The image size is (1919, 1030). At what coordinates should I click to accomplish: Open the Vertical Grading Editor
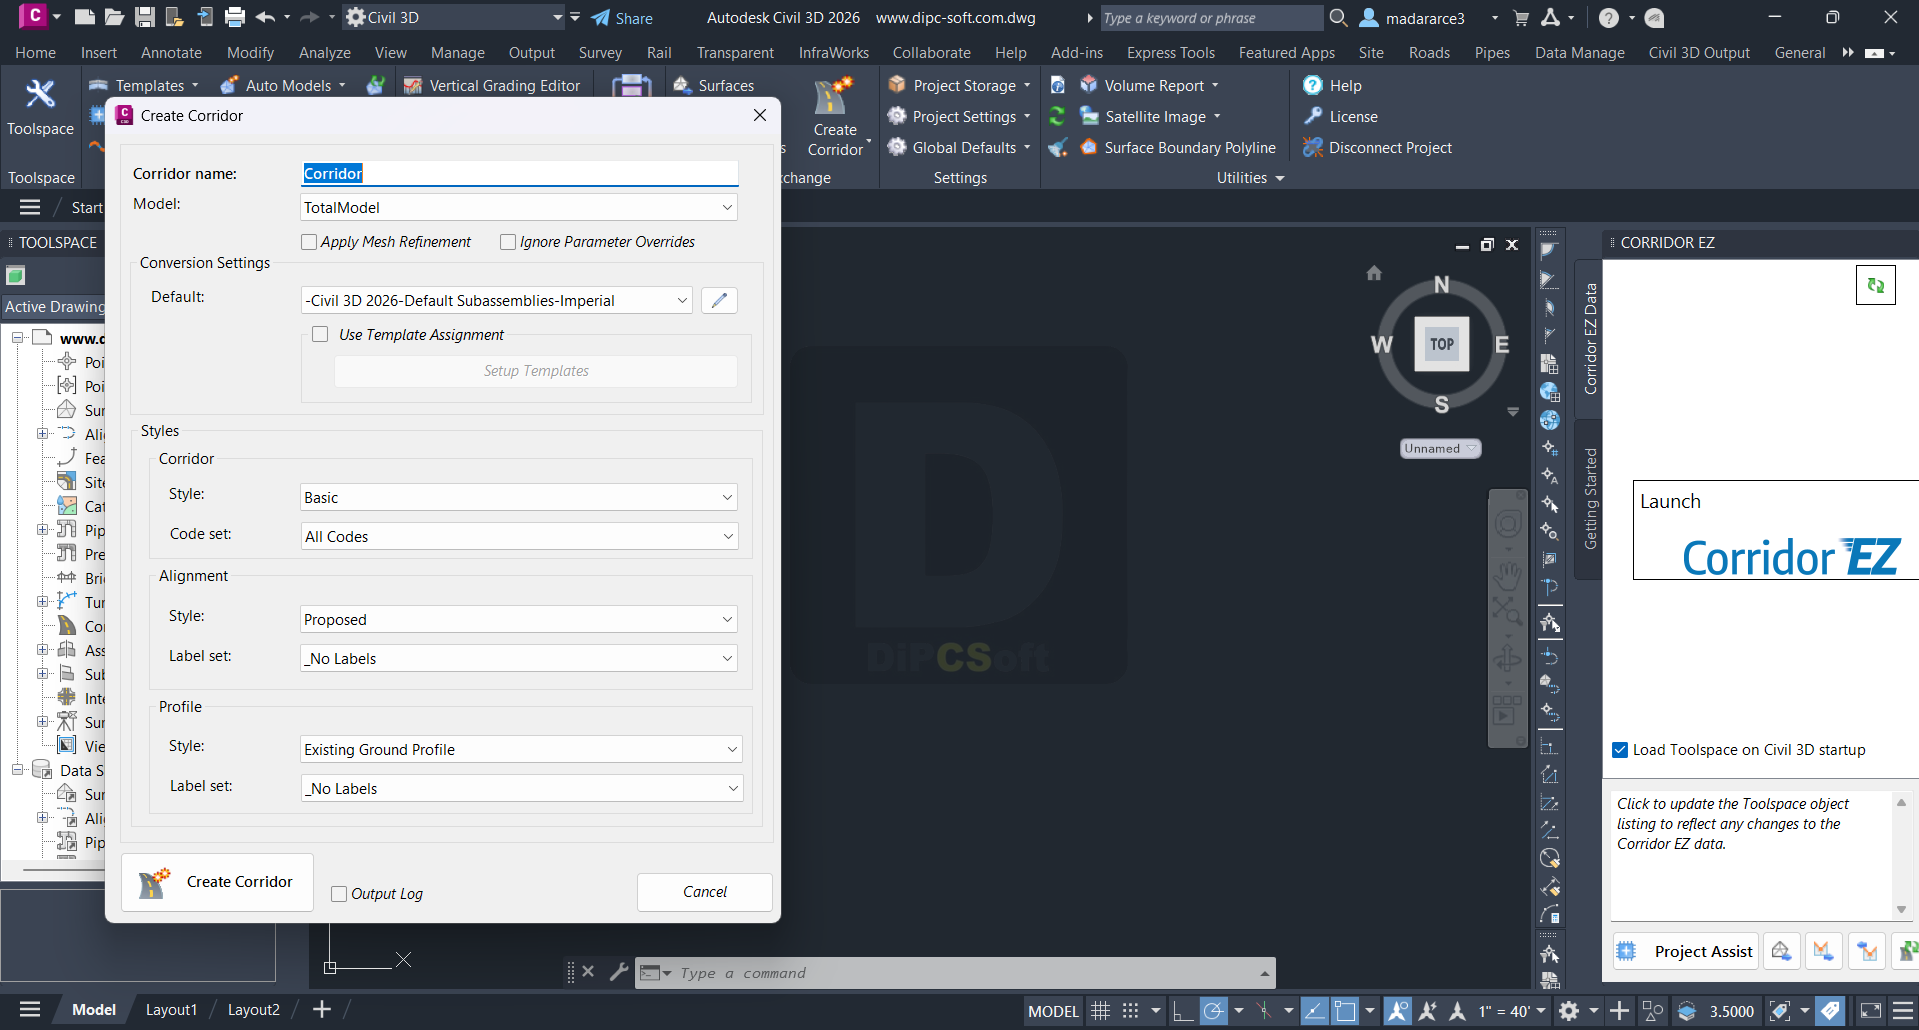(492, 86)
